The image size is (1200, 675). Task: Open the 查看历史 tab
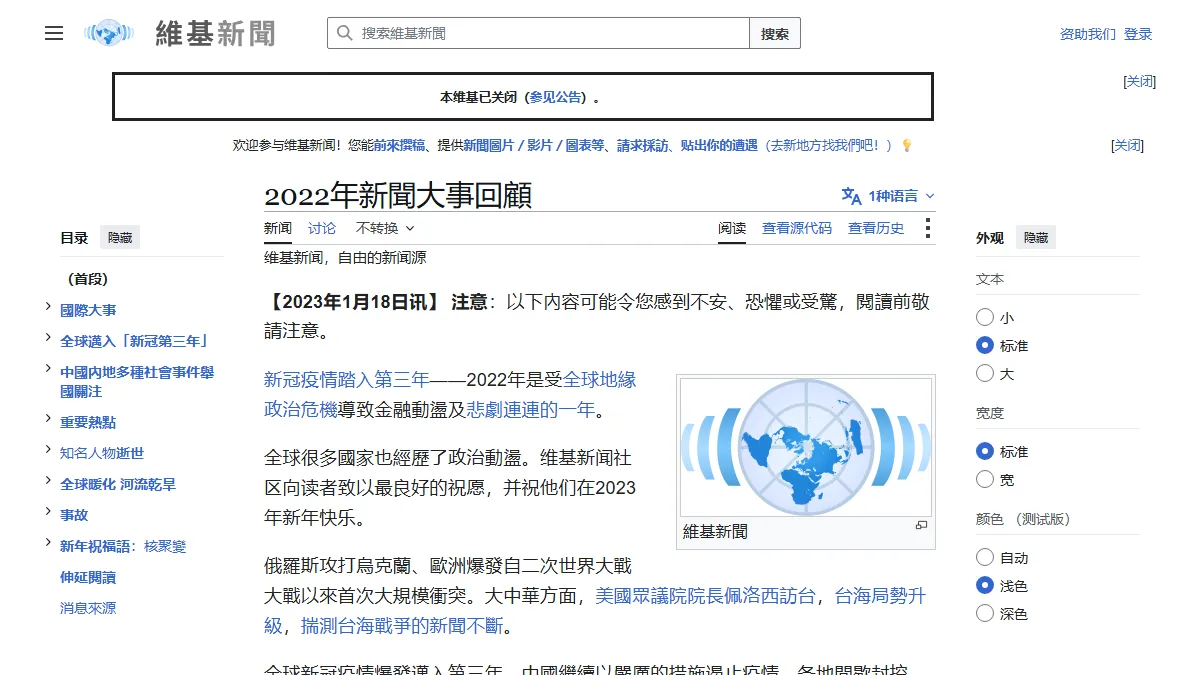876,228
